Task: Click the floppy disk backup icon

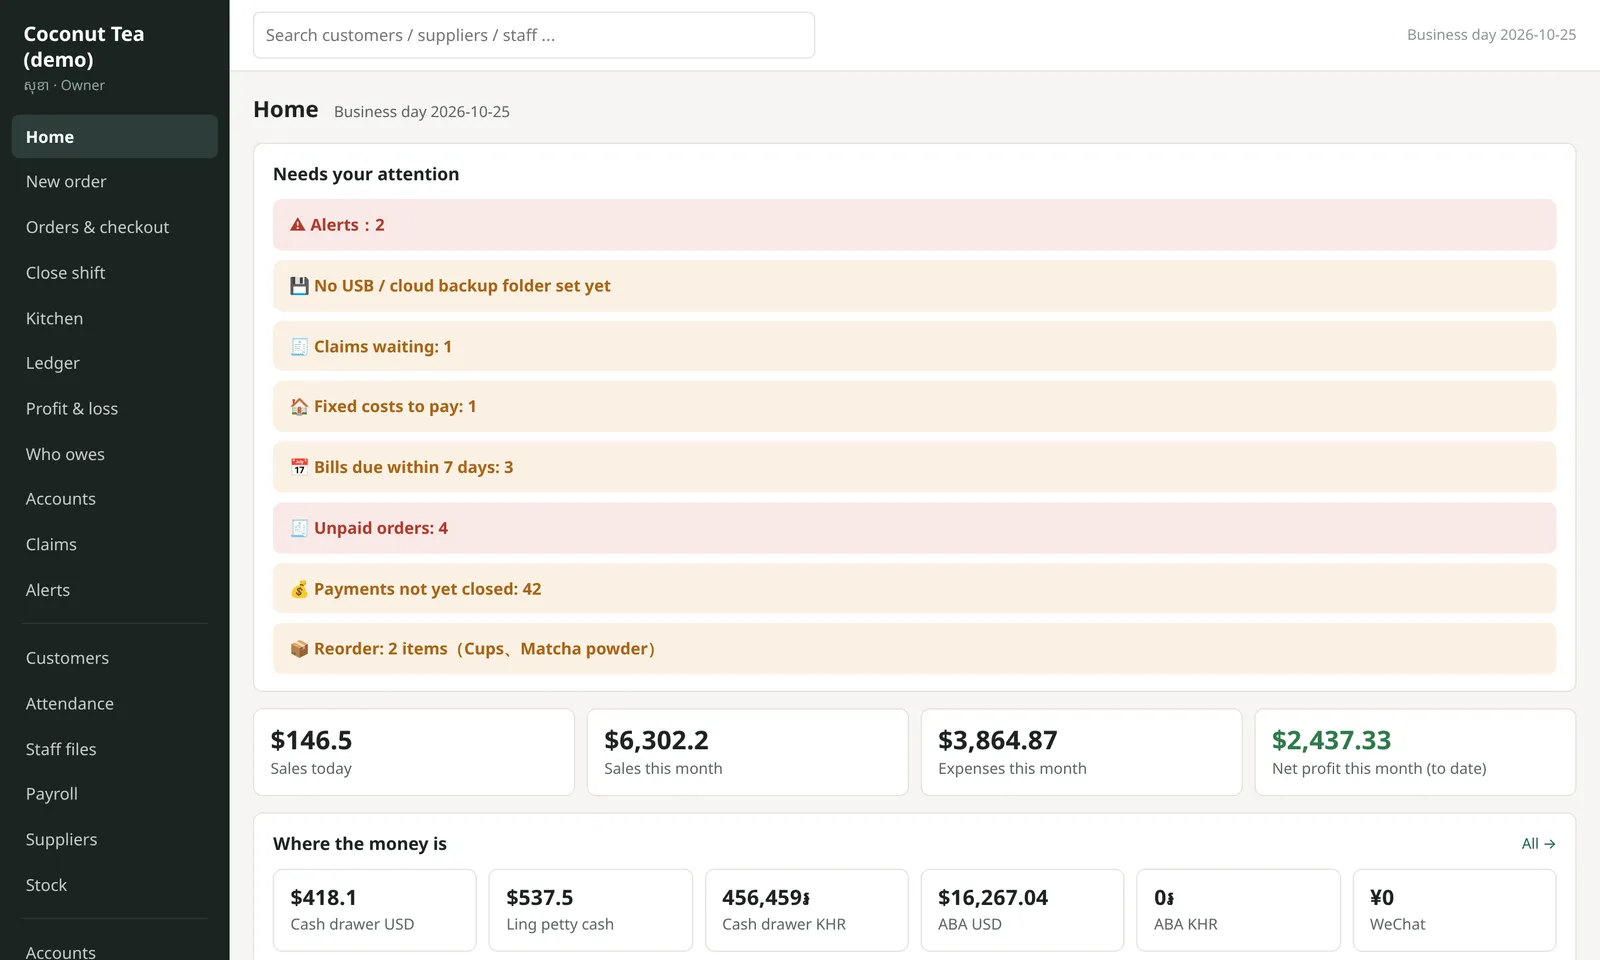Action: click(x=299, y=286)
